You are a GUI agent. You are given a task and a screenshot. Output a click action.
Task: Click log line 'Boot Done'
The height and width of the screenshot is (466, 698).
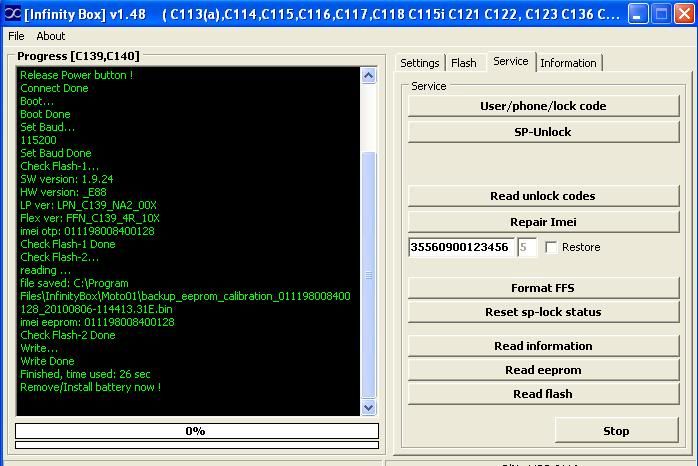point(45,114)
